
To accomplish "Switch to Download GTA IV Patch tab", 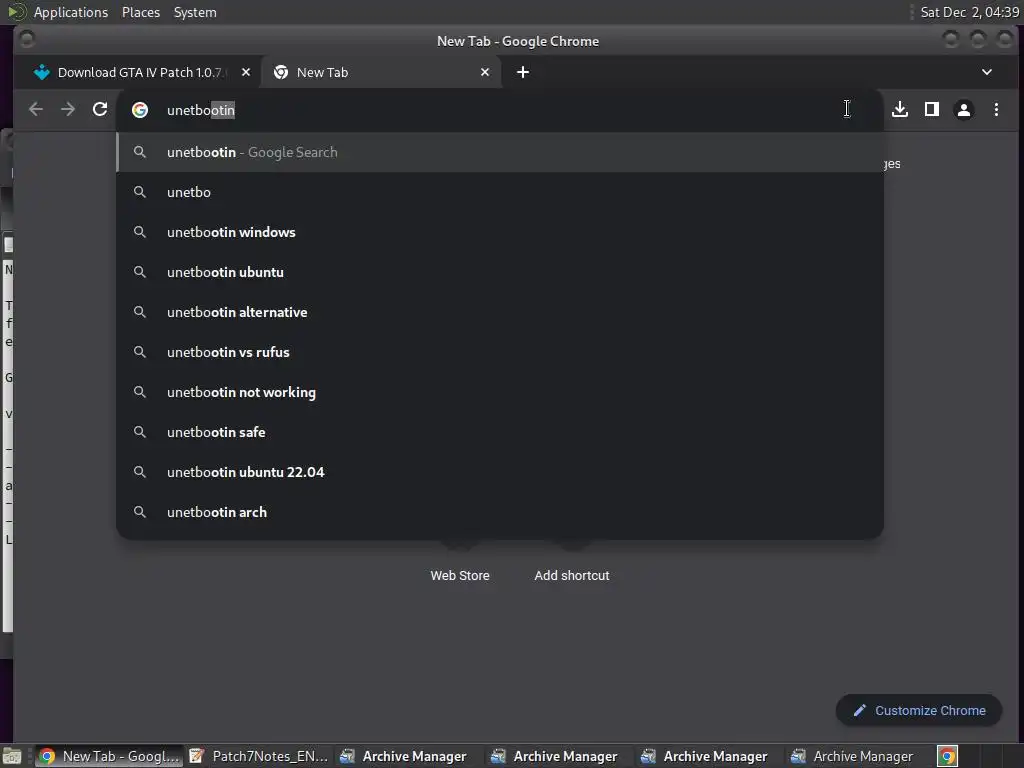I will tap(140, 72).
